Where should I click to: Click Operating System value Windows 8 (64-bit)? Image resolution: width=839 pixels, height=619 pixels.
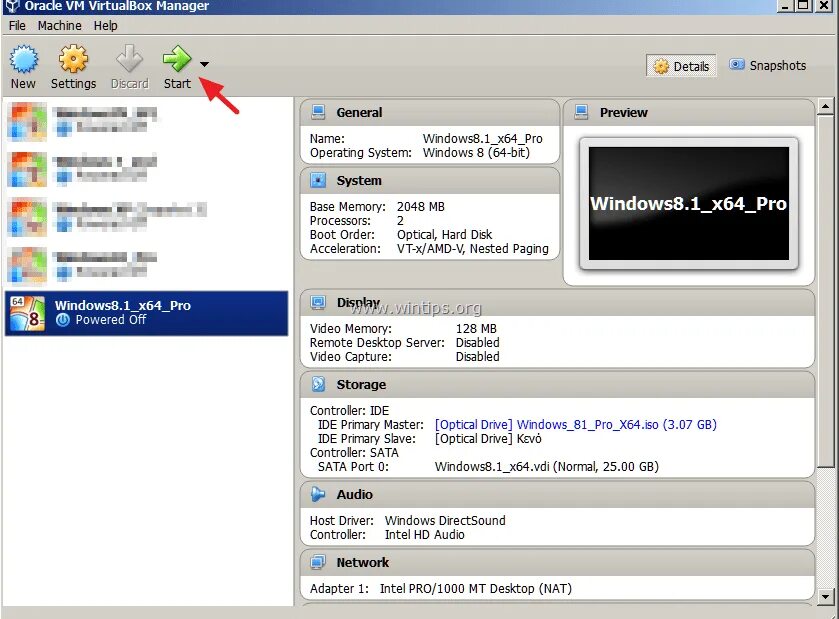click(x=476, y=153)
